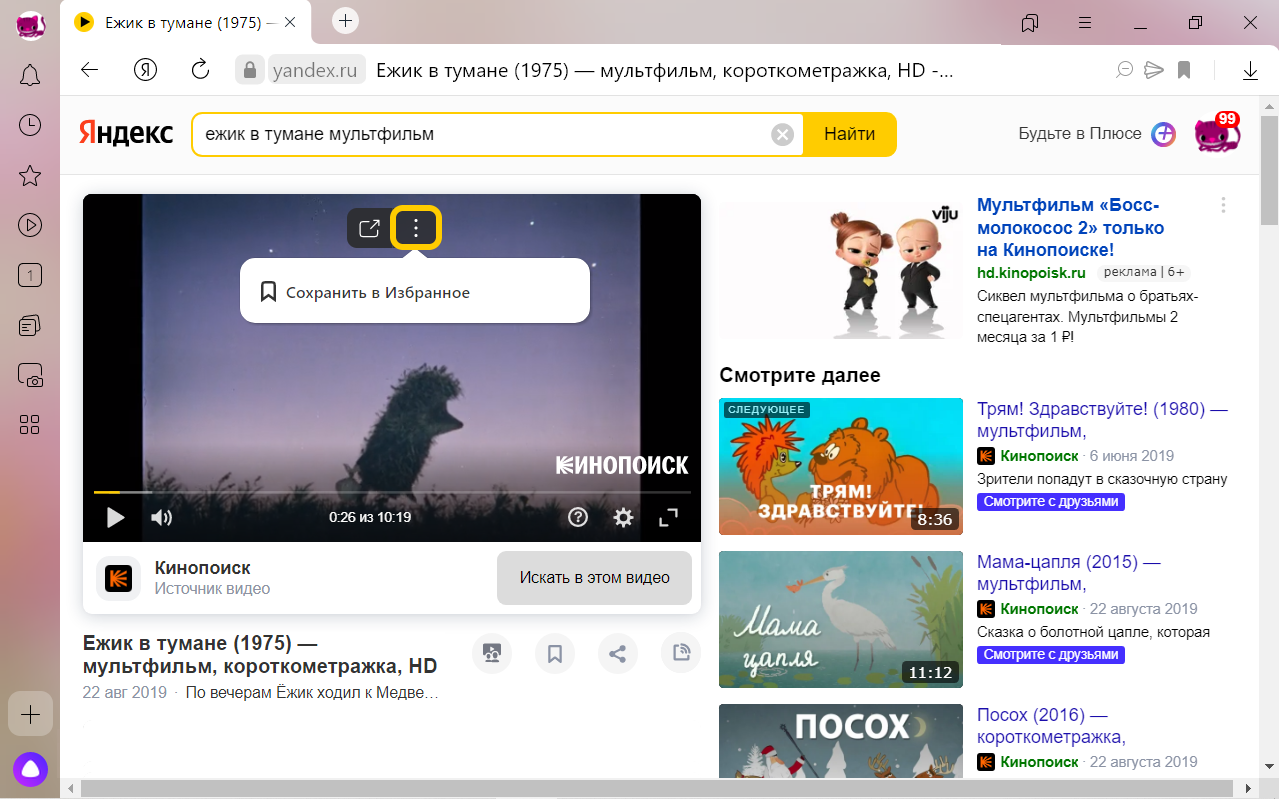Bookmark this page in address bar
The image size is (1279, 799).
coord(1184,70)
